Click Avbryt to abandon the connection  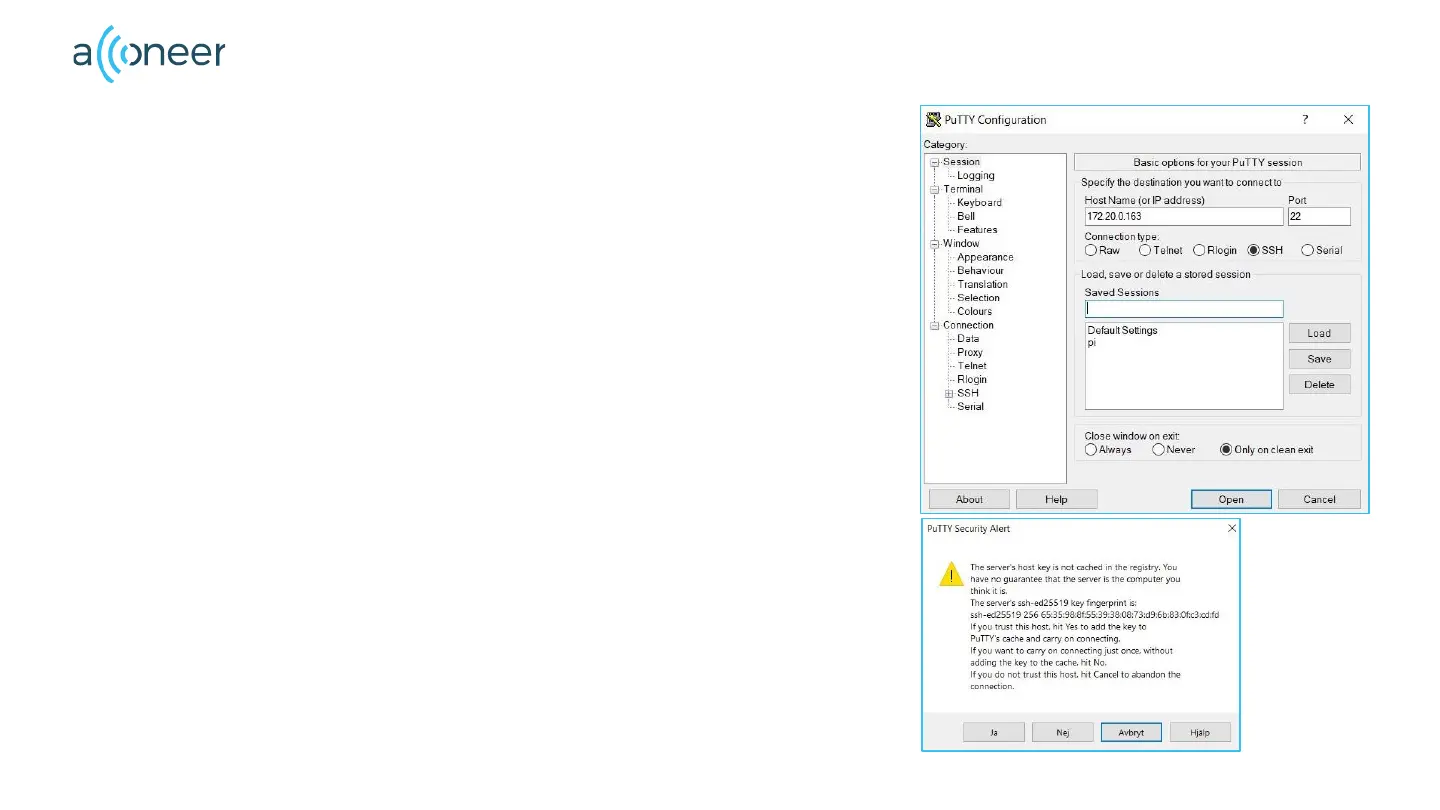click(1131, 732)
